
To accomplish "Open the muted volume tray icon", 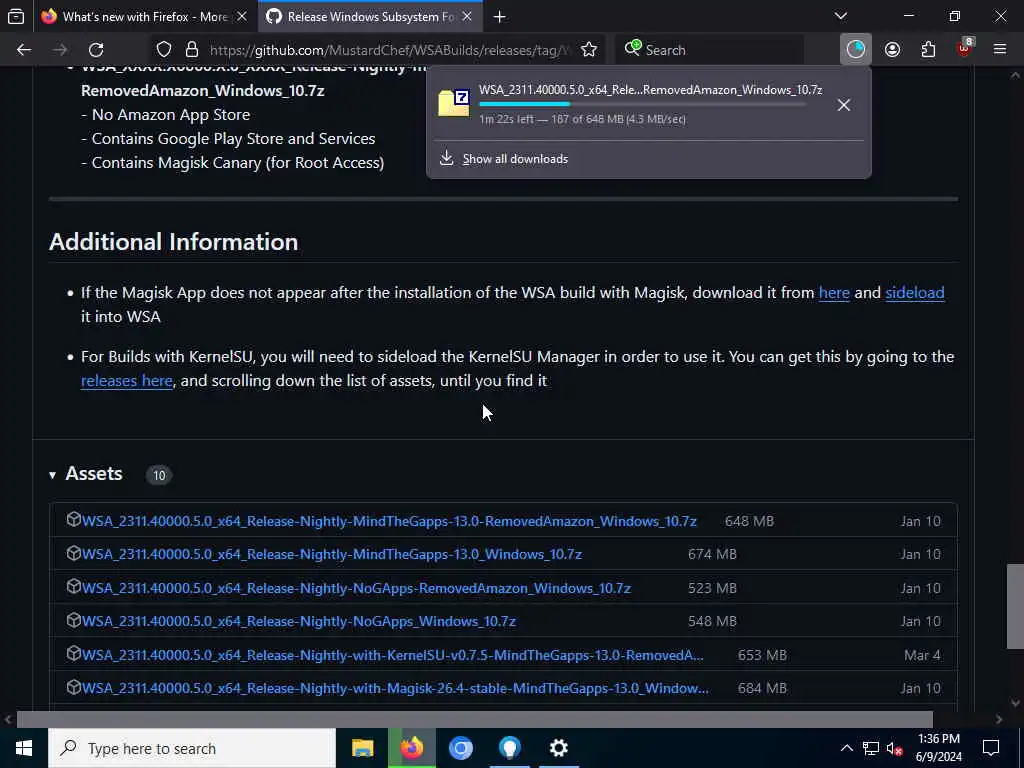I will point(895,749).
